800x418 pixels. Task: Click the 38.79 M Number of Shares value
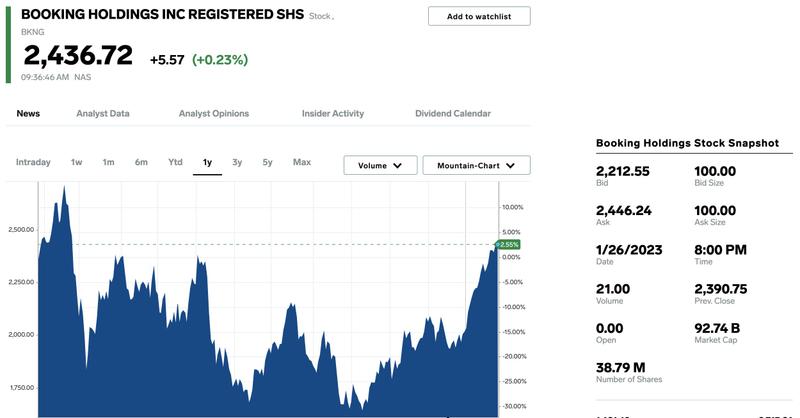[620, 368]
